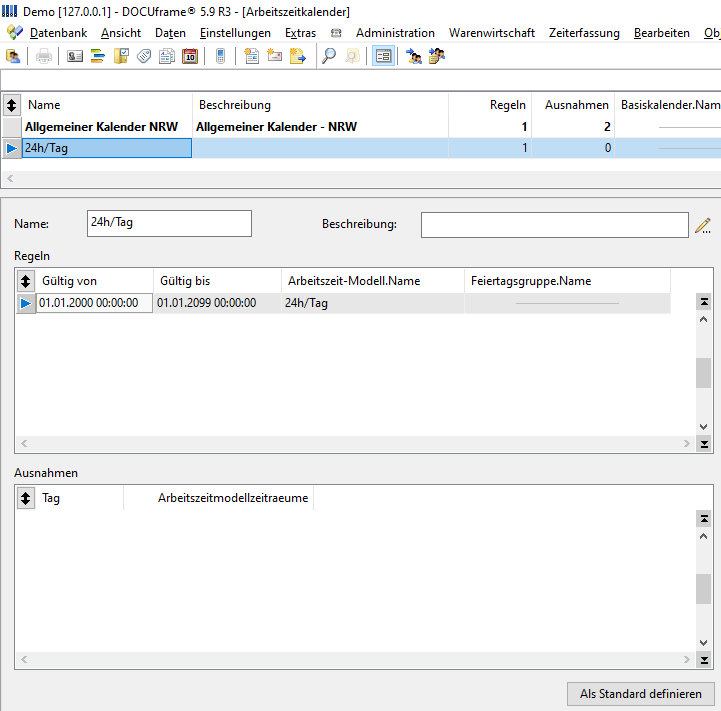This screenshot has height=711, width=721.
Task: Click the 01.01.2099 00:00:00 Gültig bis cell
Action: click(x=217, y=303)
